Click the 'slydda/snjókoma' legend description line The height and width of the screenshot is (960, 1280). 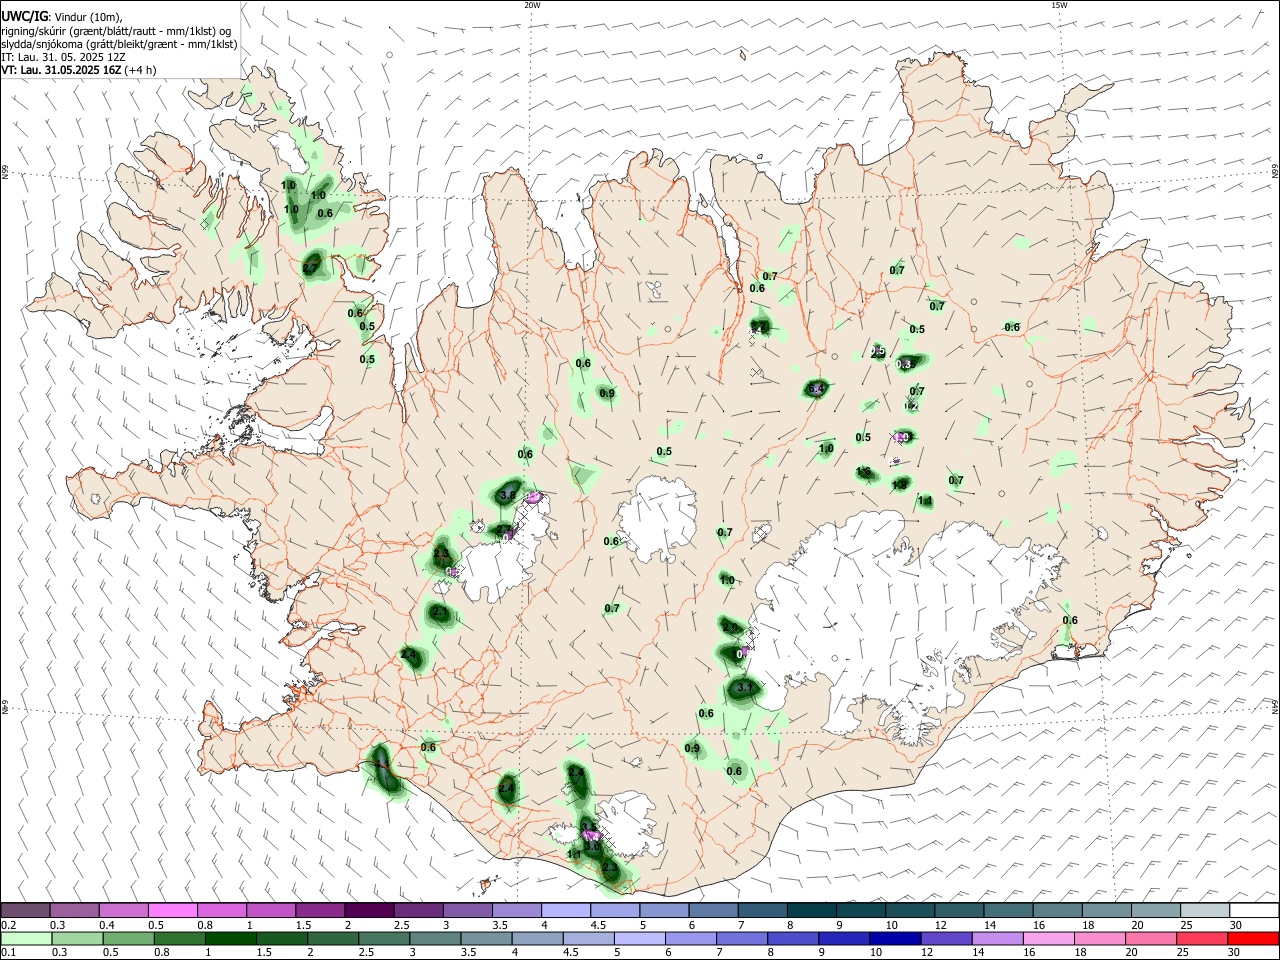point(119,44)
